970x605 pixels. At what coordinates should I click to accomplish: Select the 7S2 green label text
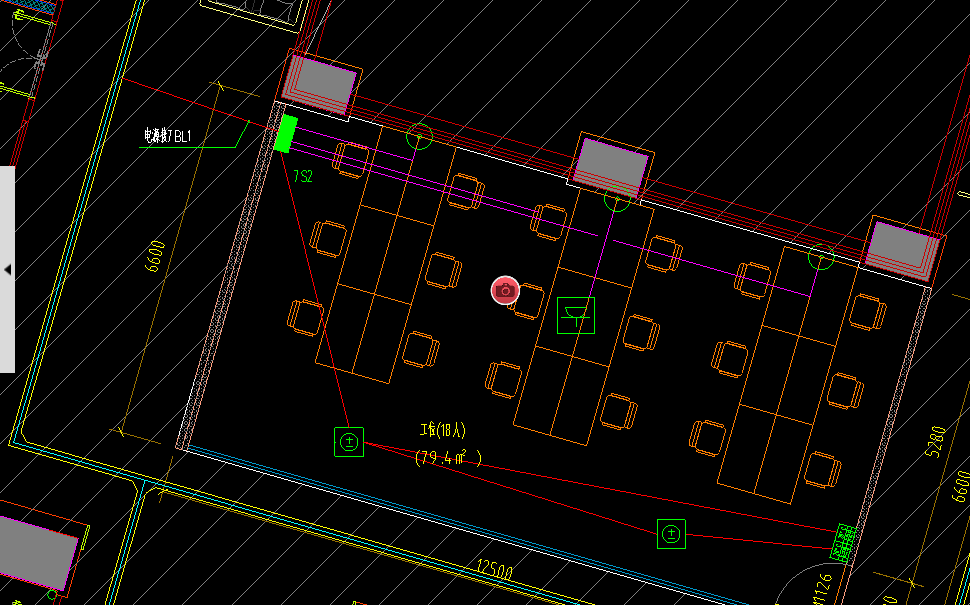coord(303,176)
